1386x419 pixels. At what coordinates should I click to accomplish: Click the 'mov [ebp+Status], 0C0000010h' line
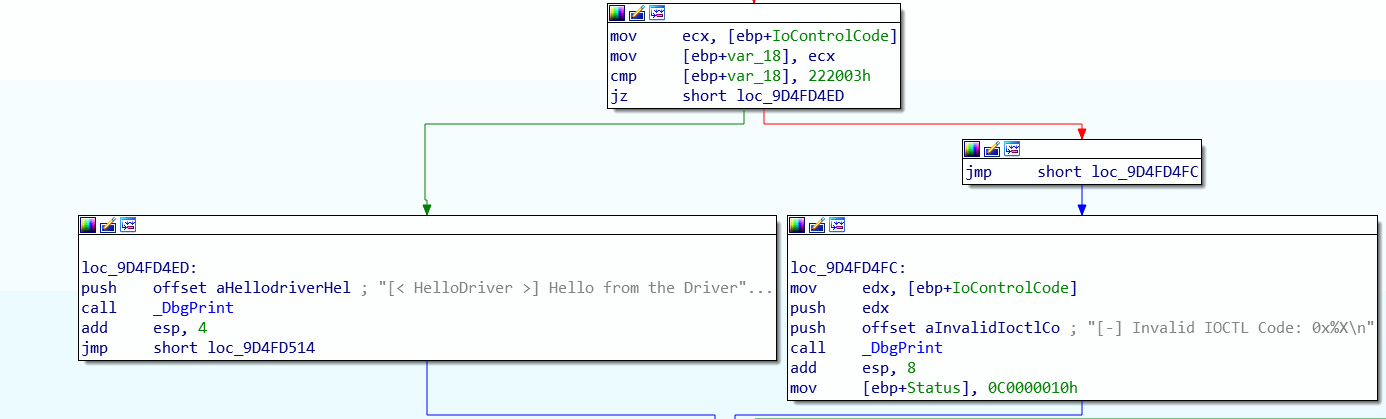click(933, 388)
